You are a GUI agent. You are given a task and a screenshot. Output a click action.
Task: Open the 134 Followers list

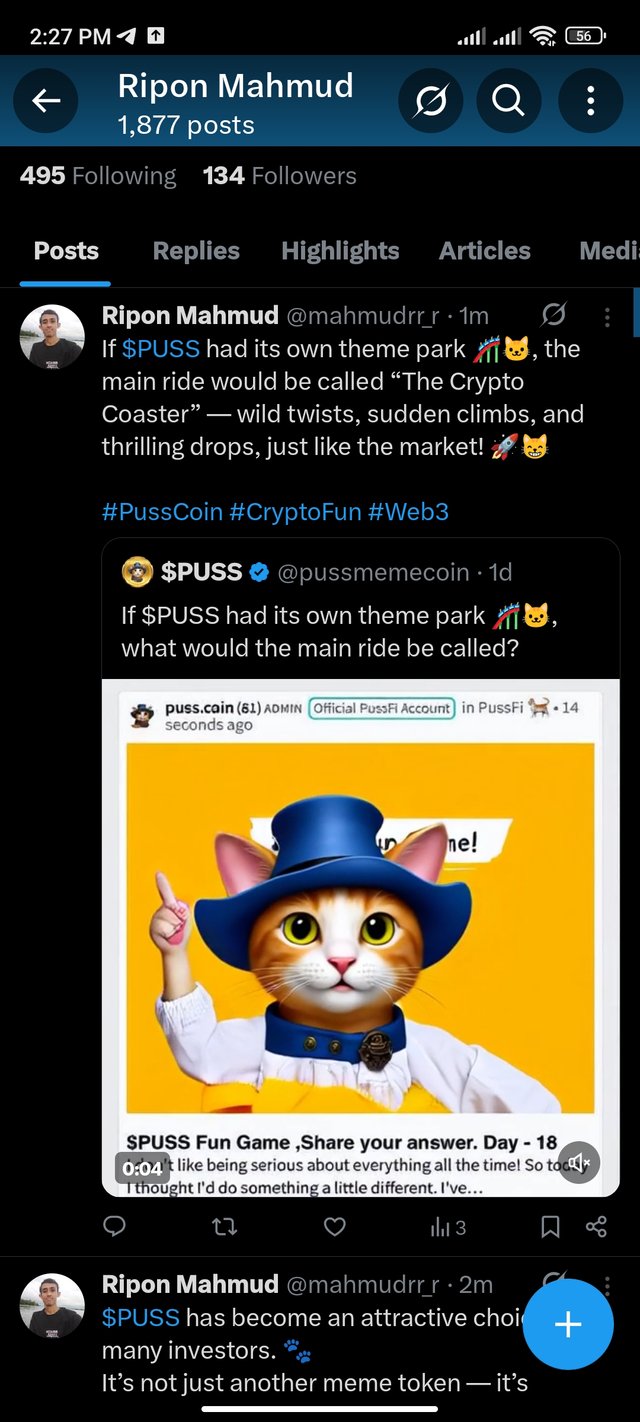pyautogui.click(x=279, y=176)
